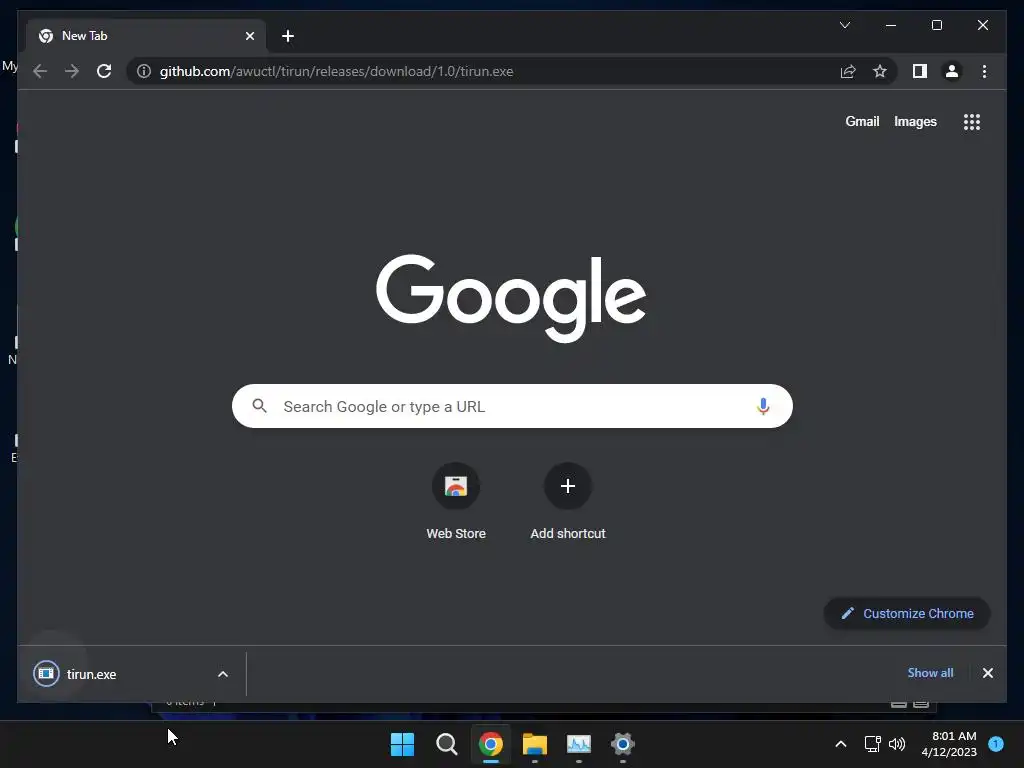Click the Add shortcut button

pyautogui.click(x=568, y=502)
